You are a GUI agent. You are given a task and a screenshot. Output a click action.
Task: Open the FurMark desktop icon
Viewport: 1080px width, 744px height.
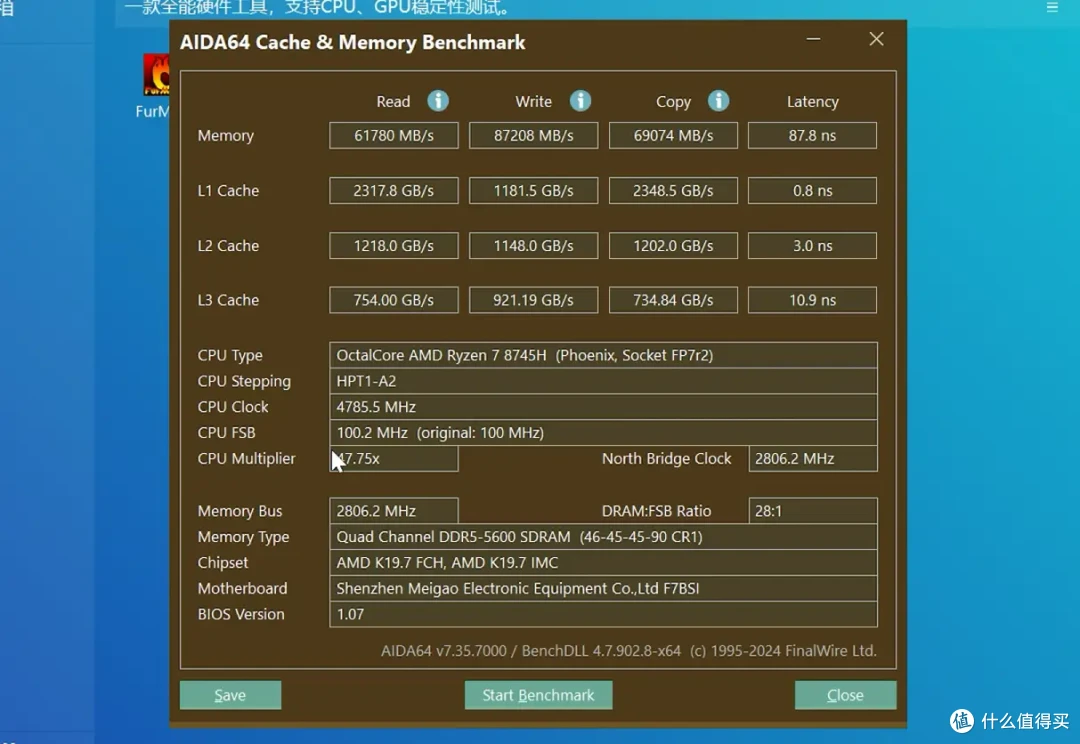point(156,86)
